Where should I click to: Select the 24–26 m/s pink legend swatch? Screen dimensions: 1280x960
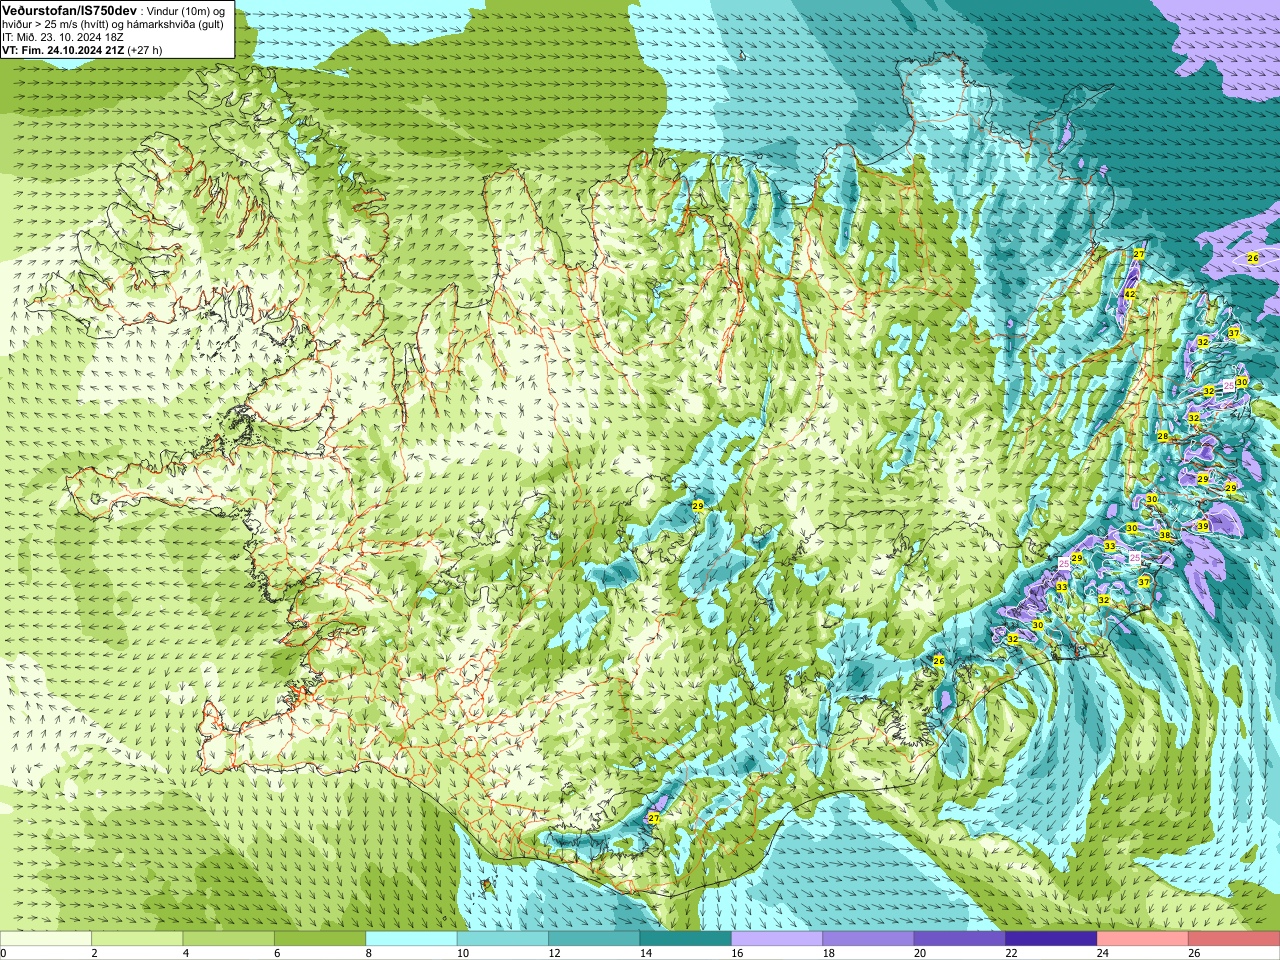(1143, 939)
